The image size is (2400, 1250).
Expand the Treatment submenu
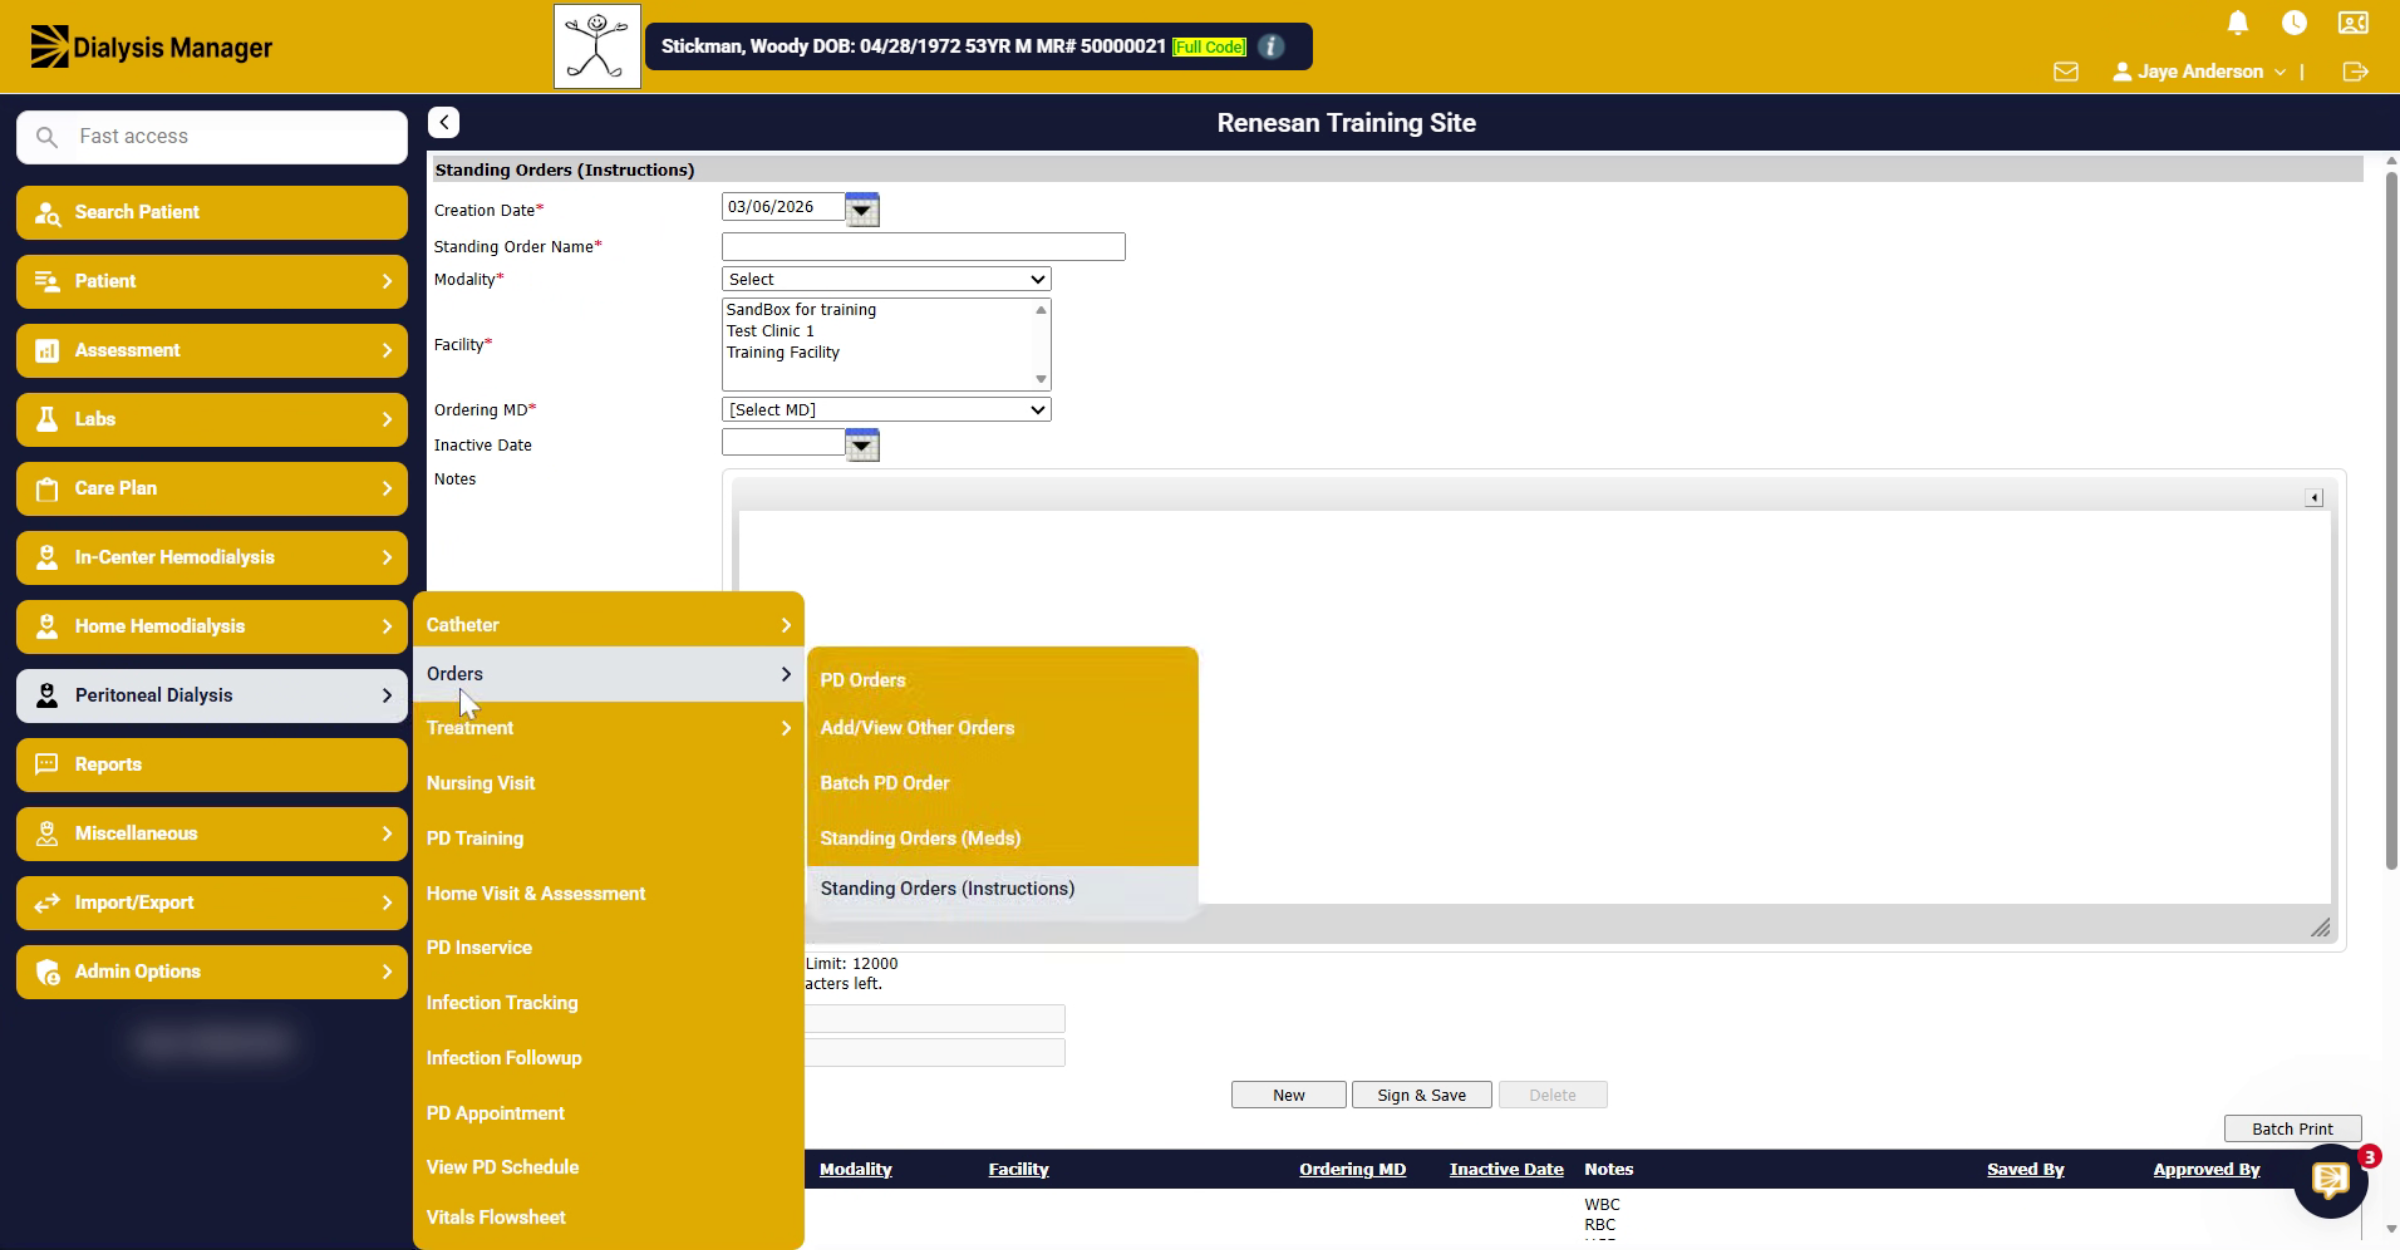[x=608, y=728]
